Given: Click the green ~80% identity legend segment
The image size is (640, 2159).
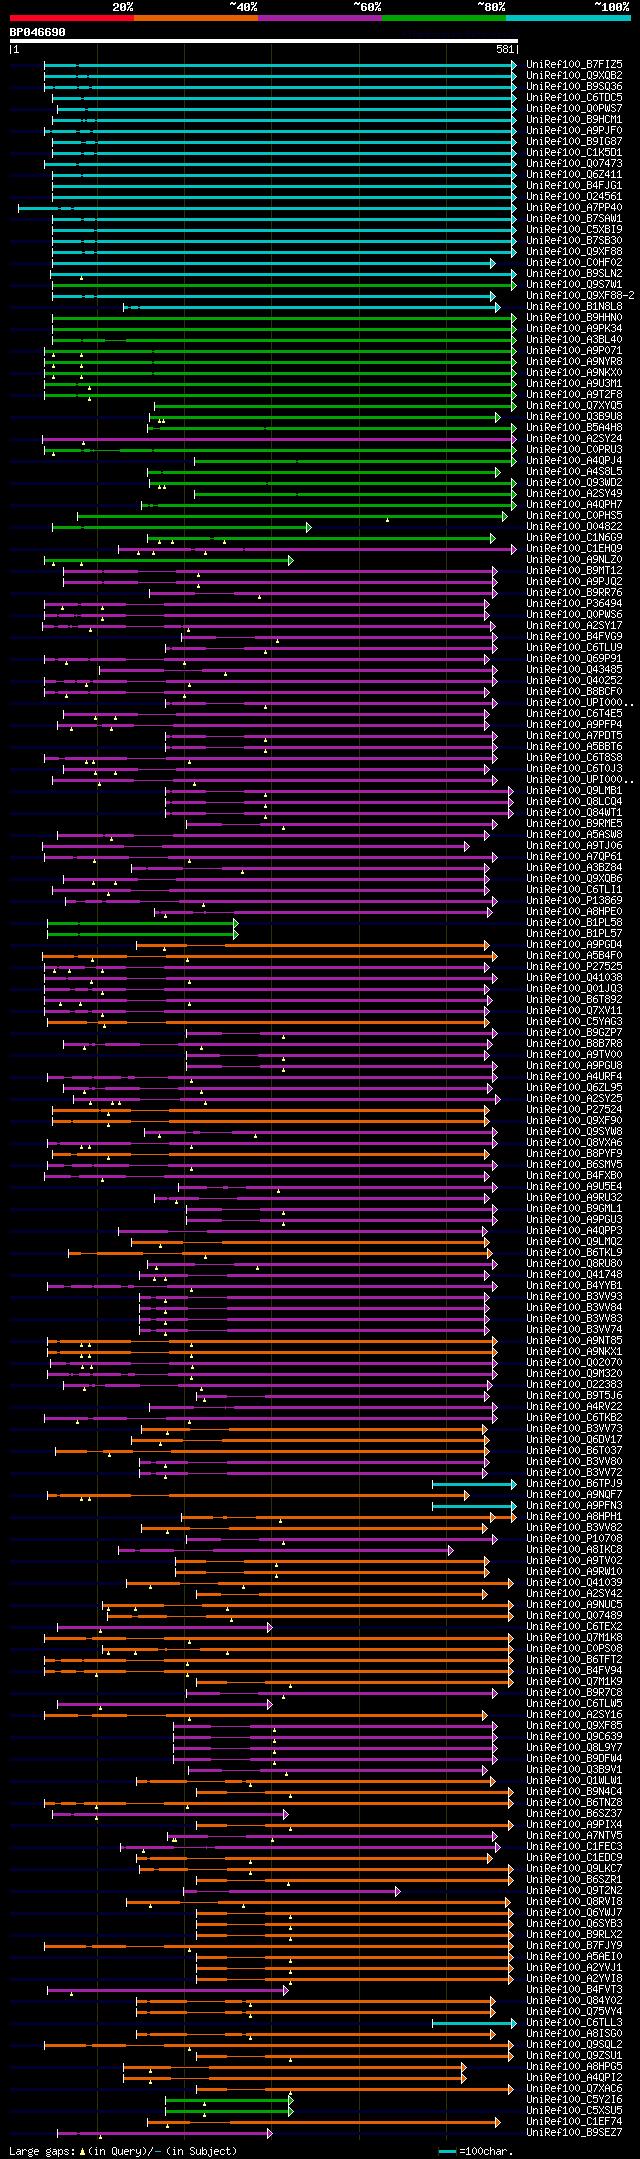Looking at the screenshot, I should point(444,18).
